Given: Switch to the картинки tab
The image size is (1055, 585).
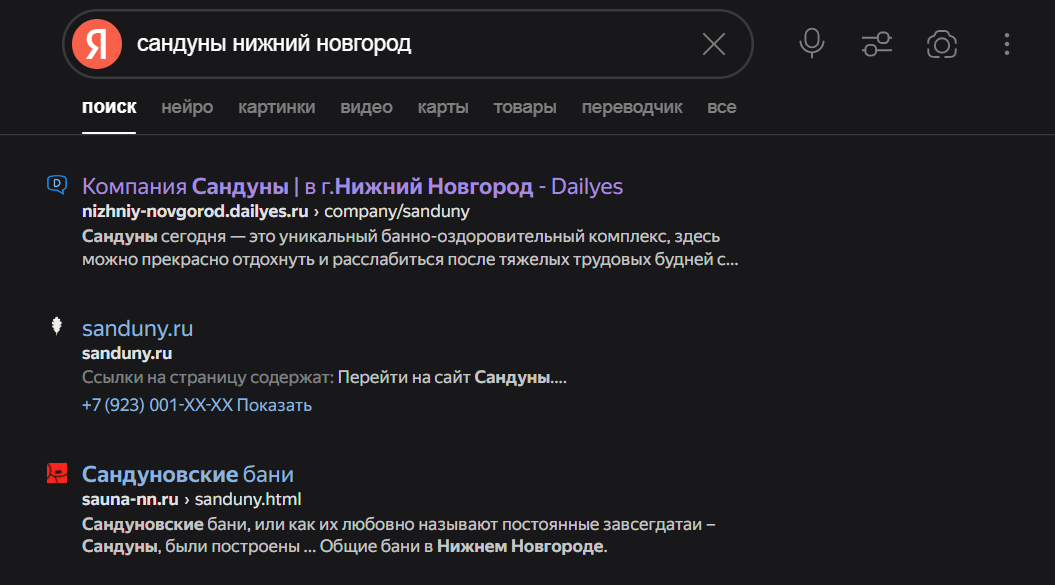Looking at the screenshot, I should coord(276,107).
